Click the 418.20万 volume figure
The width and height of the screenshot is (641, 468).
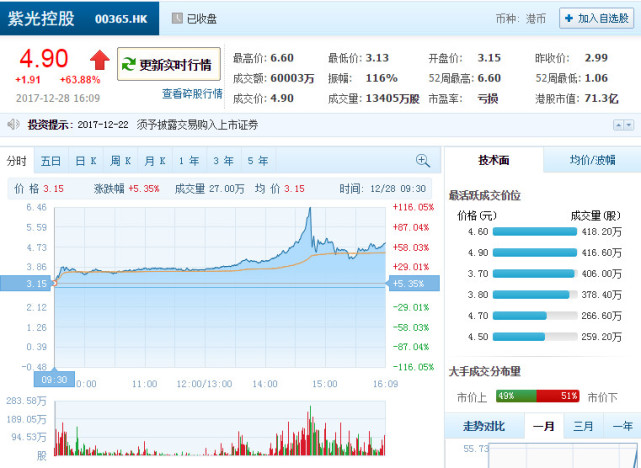[602, 232]
